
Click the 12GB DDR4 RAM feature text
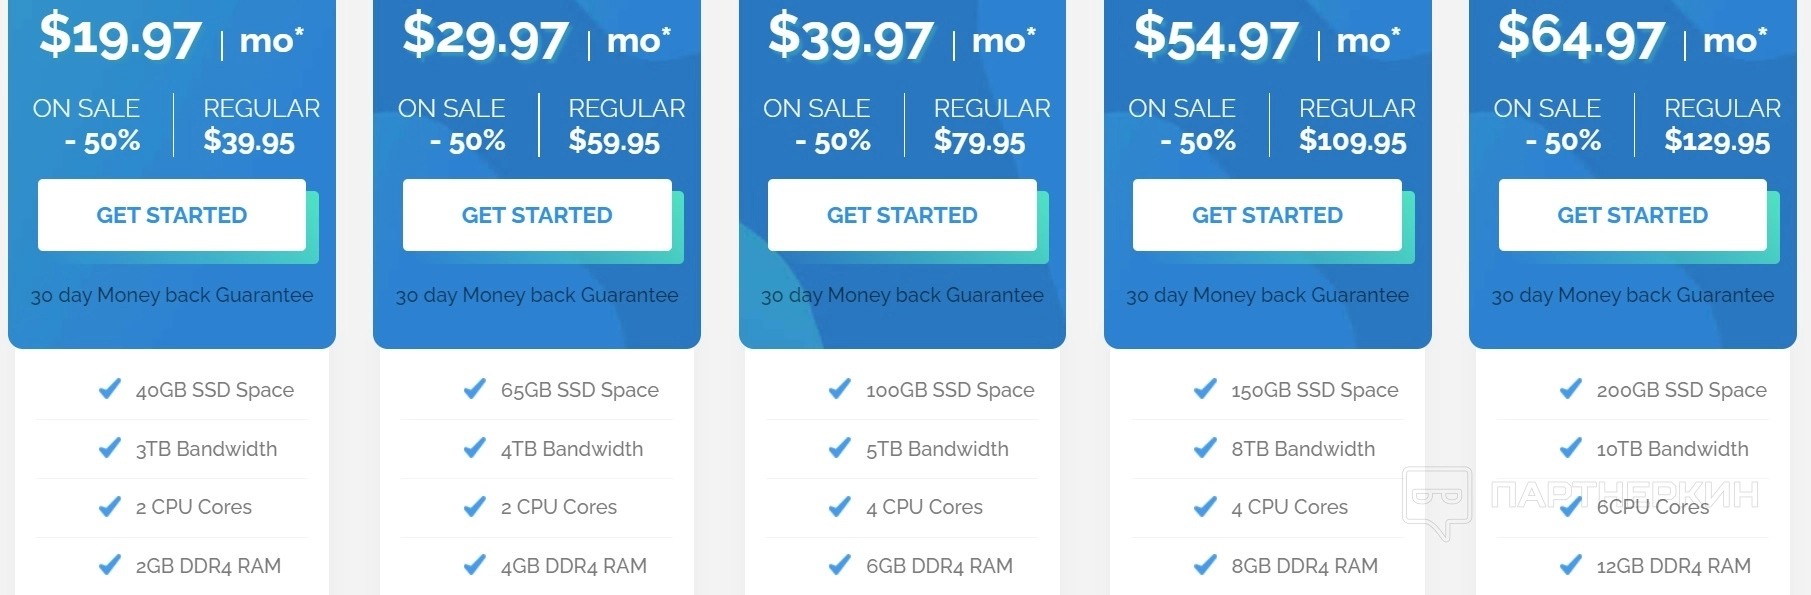tap(1673, 566)
